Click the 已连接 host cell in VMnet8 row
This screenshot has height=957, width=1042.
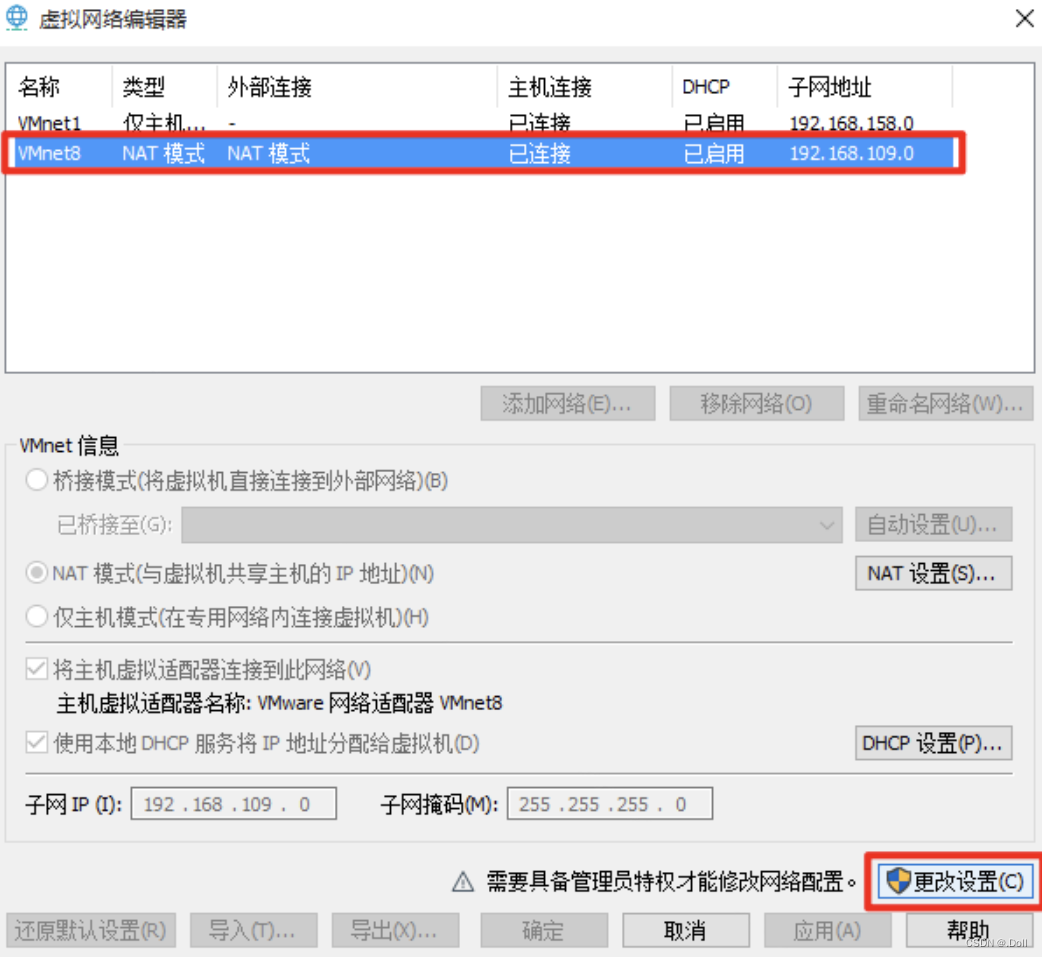540,154
